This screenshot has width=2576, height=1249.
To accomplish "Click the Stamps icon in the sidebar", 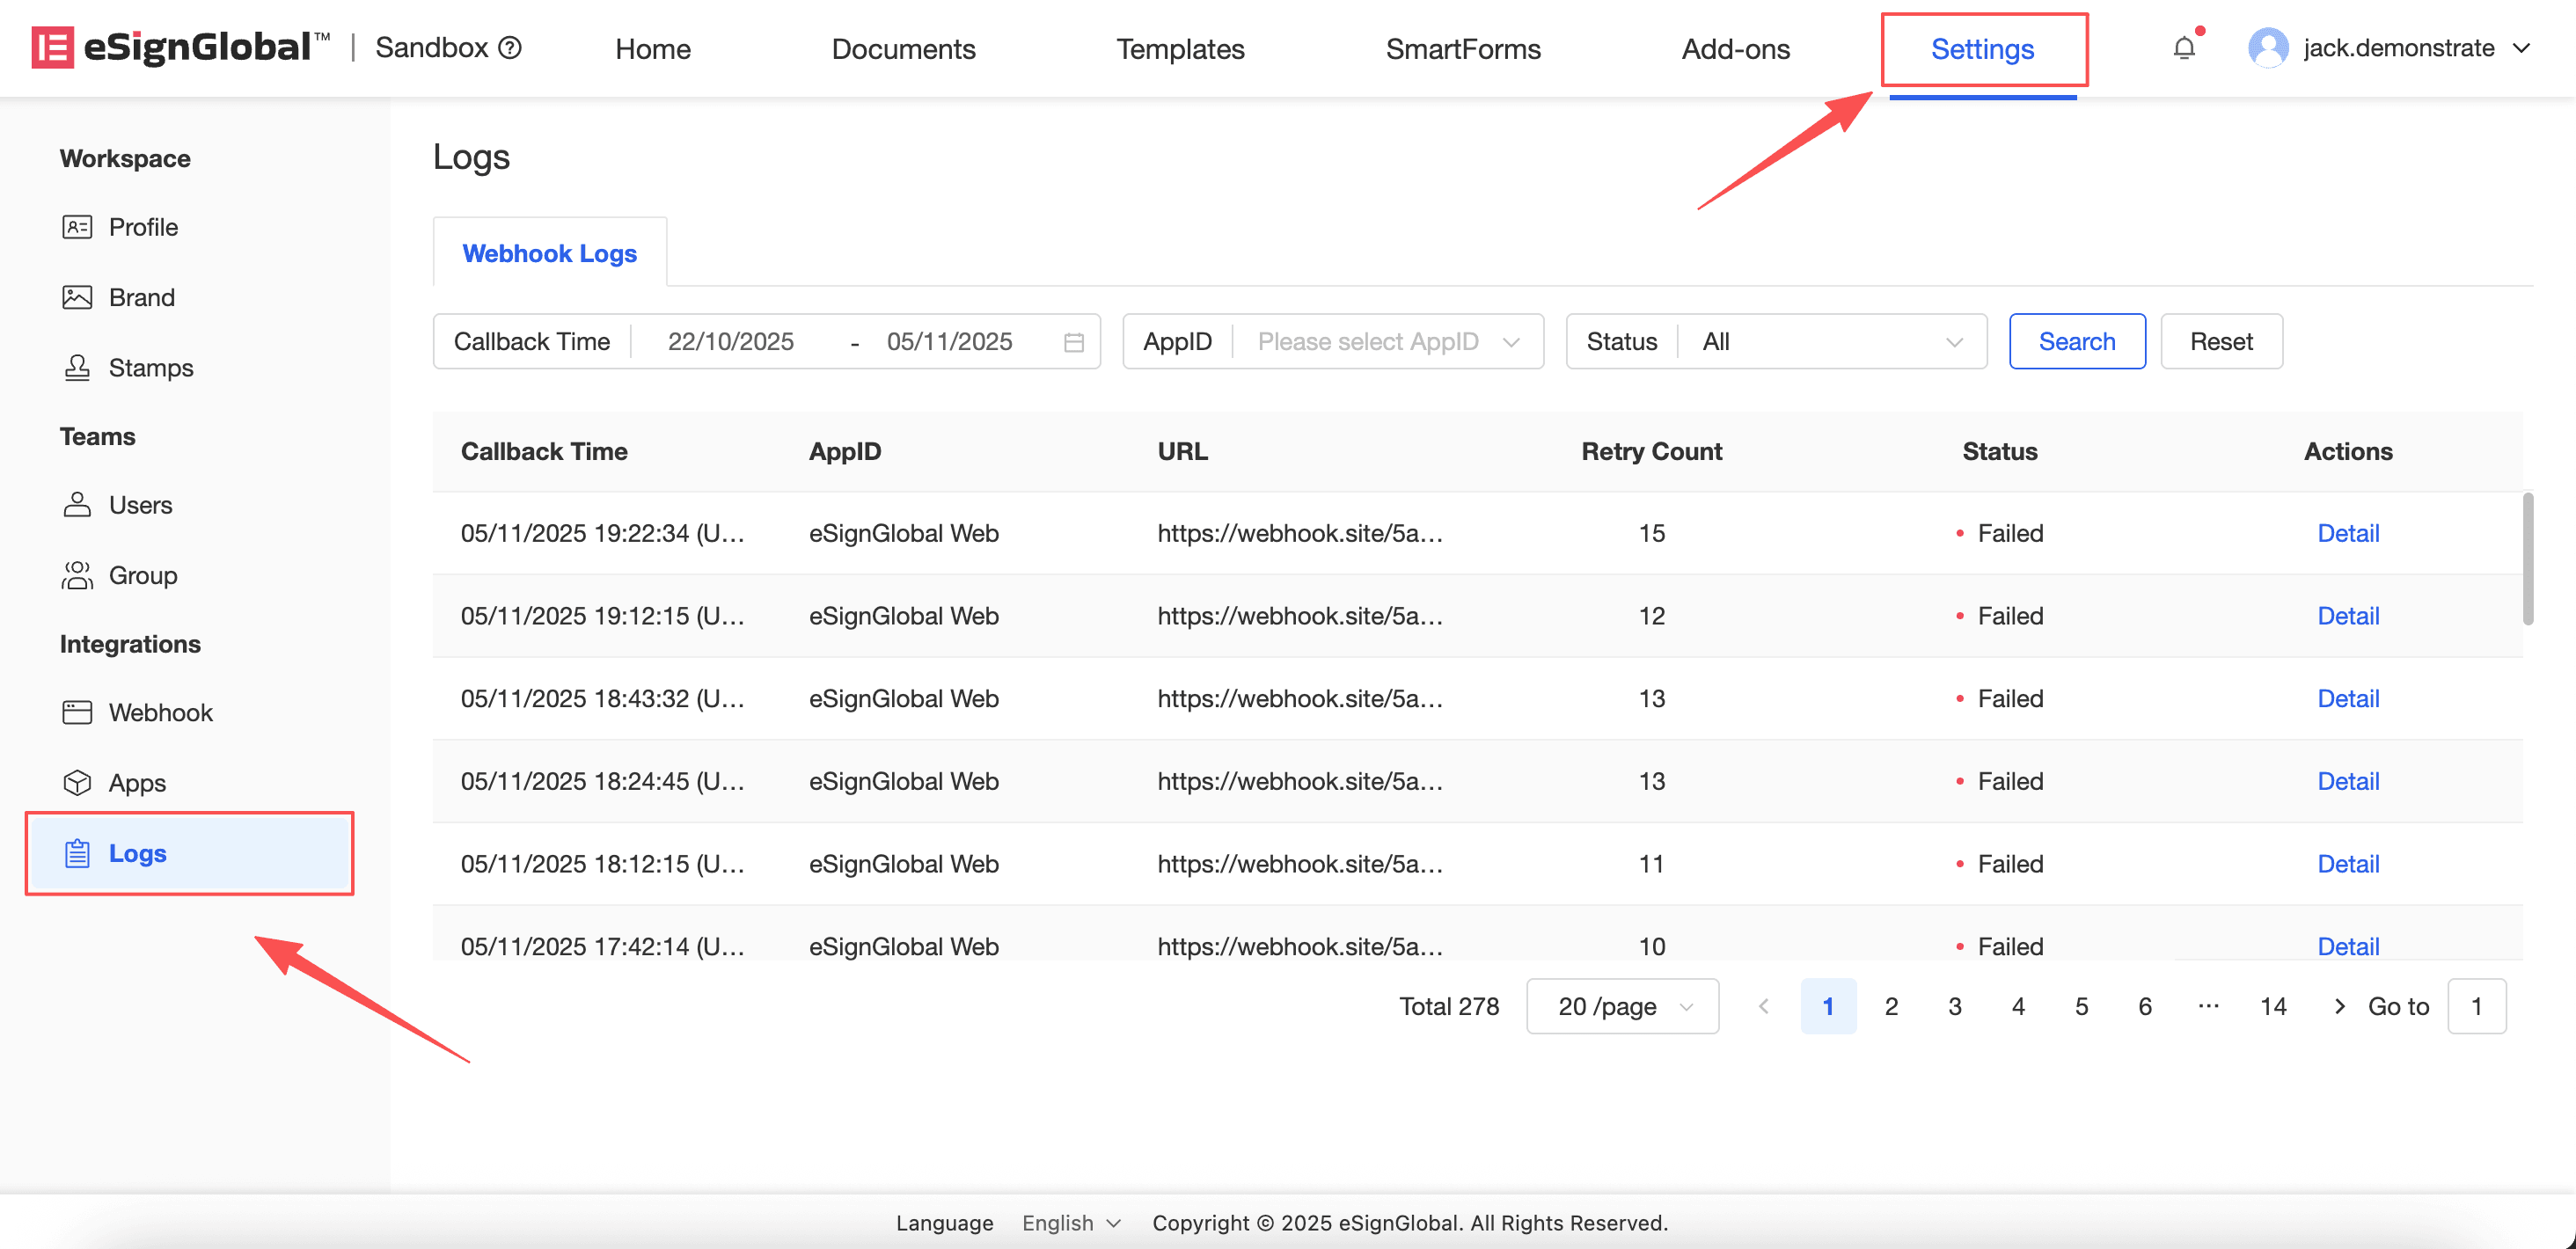I will (77, 368).
